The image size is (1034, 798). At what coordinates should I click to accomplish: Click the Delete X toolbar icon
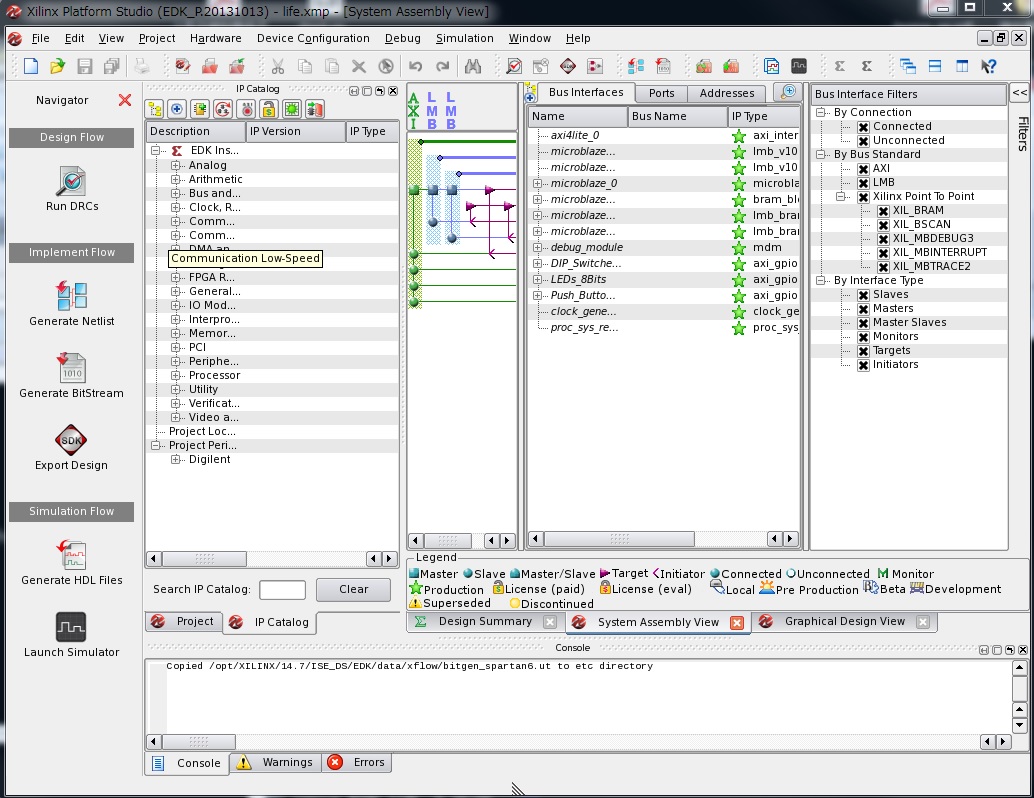359,66
